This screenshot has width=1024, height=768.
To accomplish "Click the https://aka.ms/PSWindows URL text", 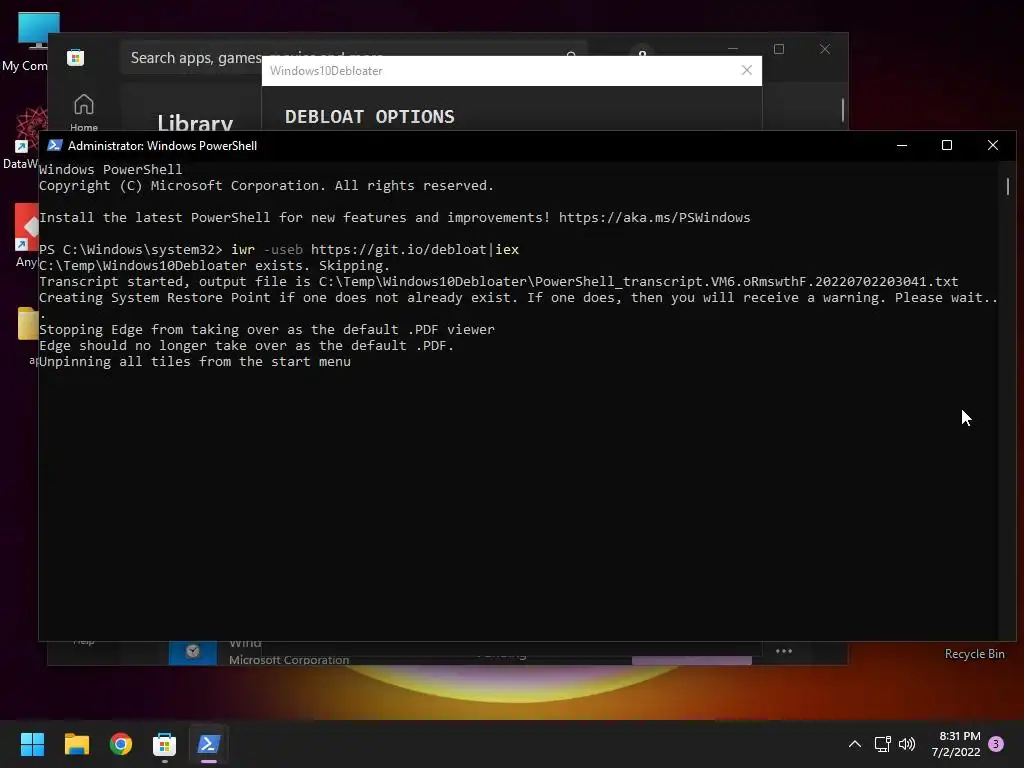I will 654,217.
